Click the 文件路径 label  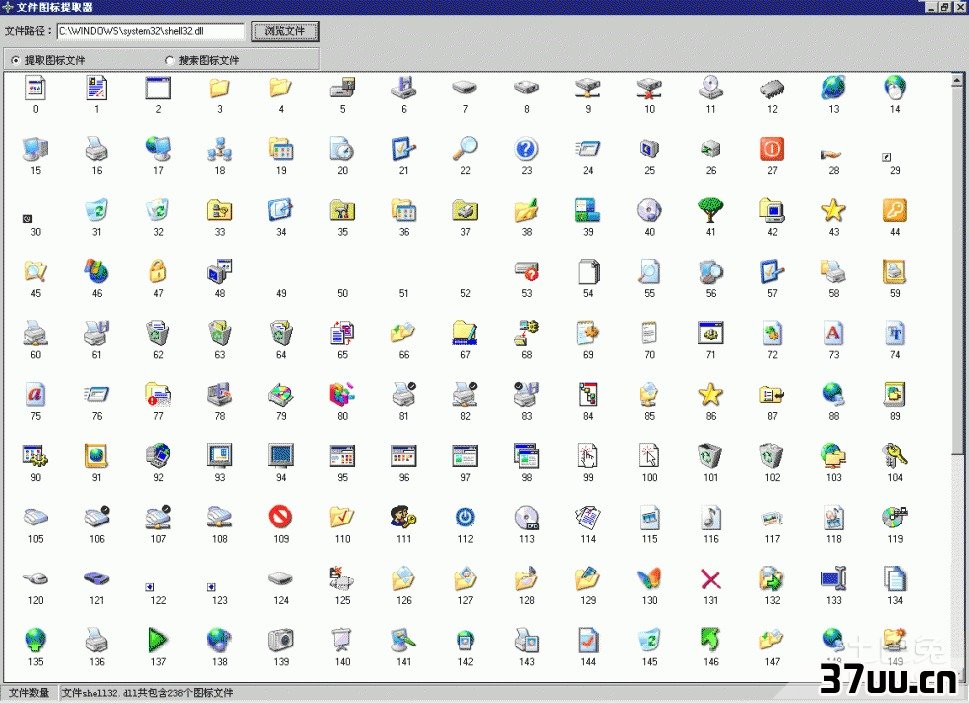(28, 31)
